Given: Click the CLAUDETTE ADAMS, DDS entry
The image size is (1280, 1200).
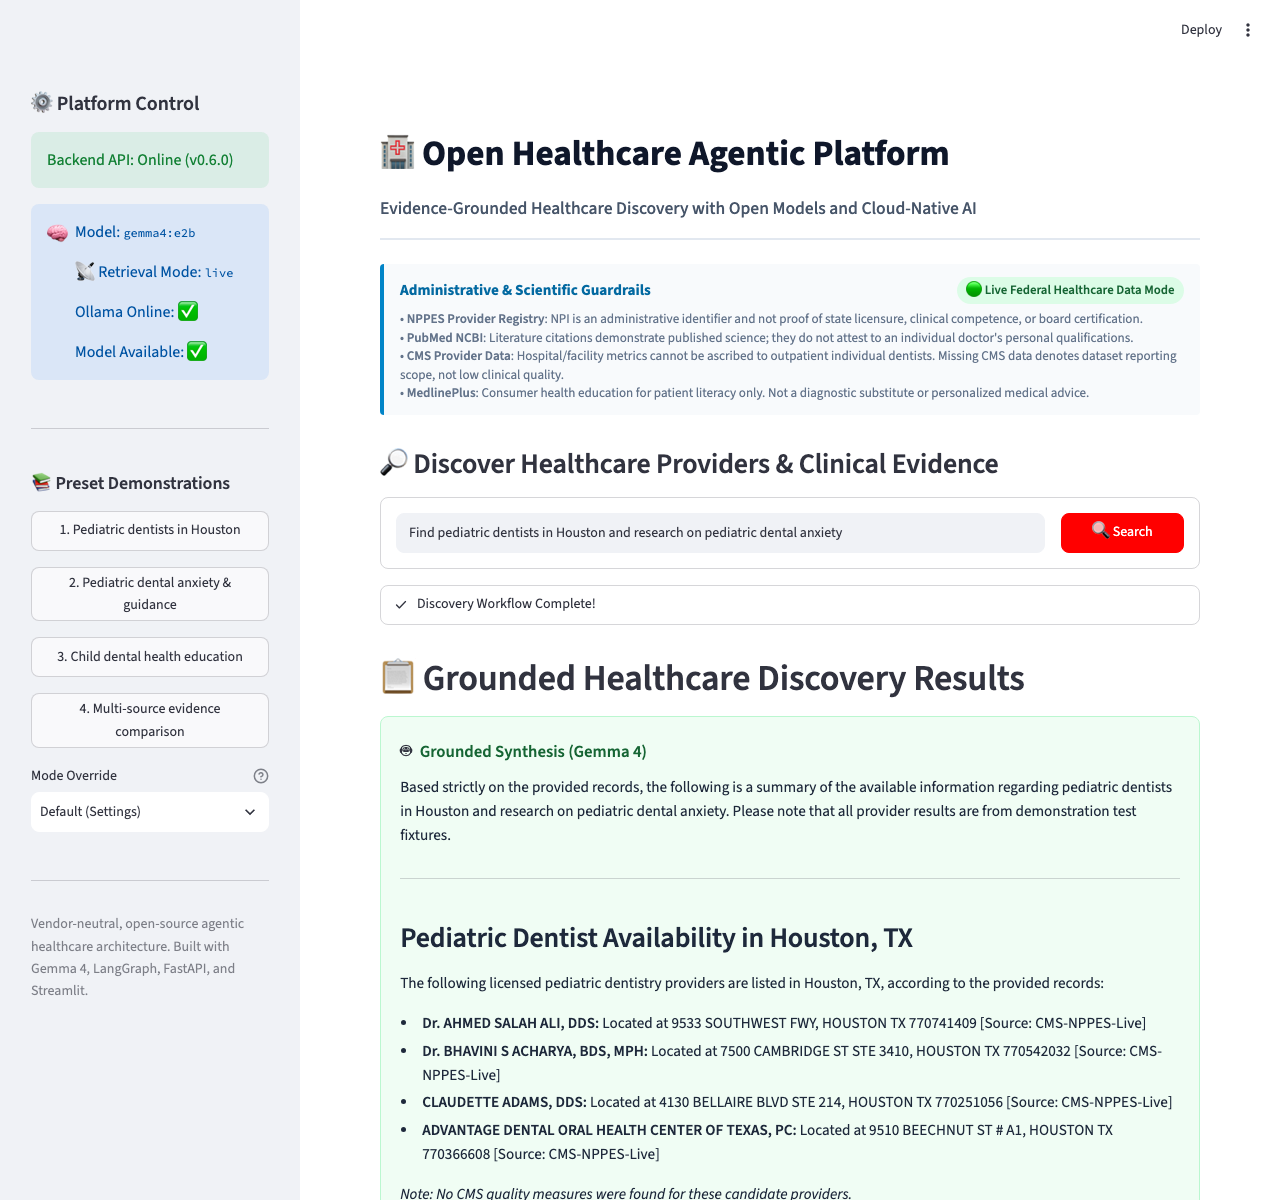Looking at the screenshot, I should pos(797,1102).
